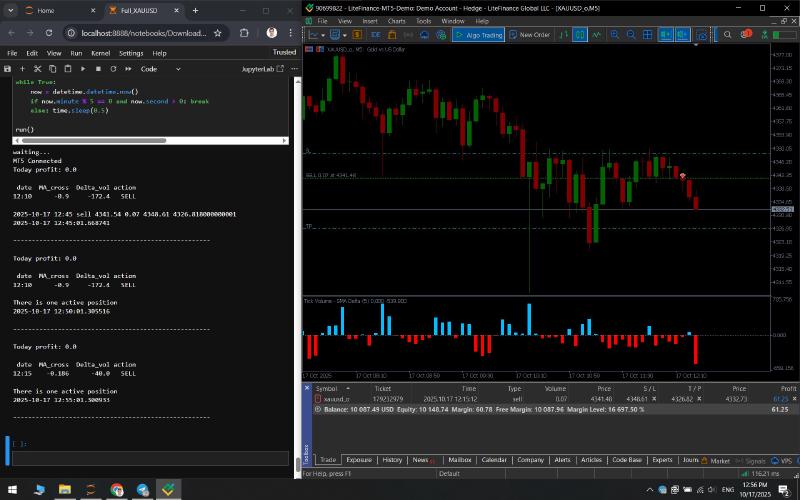Open a new browser tab

click(x=195, y=10)
